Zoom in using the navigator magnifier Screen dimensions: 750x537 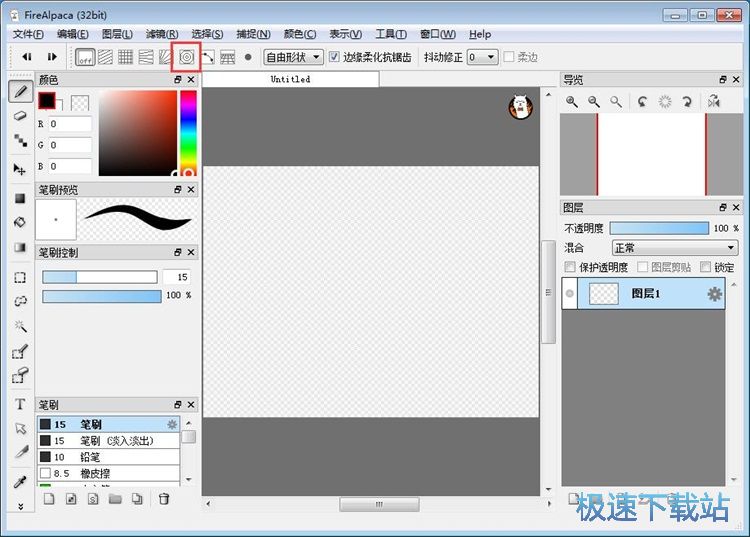coord(572,101)
